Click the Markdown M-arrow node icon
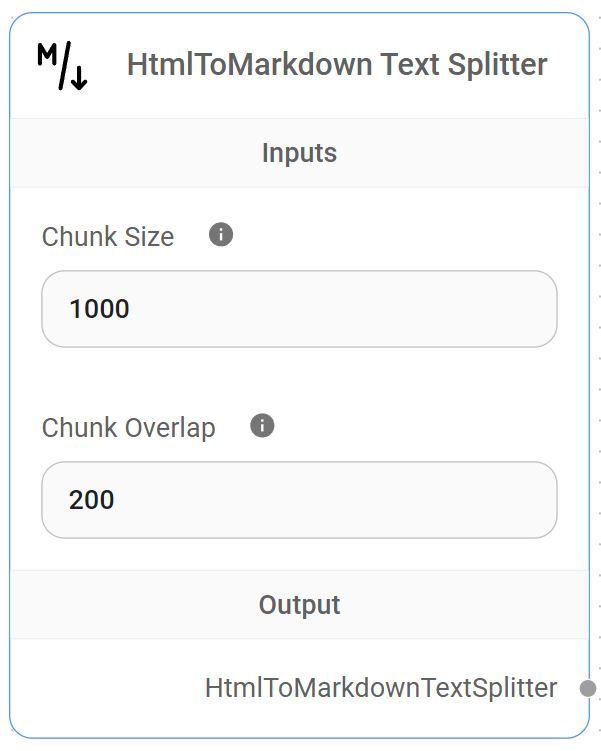The image size is (601, 751). [x=62, y=66]
